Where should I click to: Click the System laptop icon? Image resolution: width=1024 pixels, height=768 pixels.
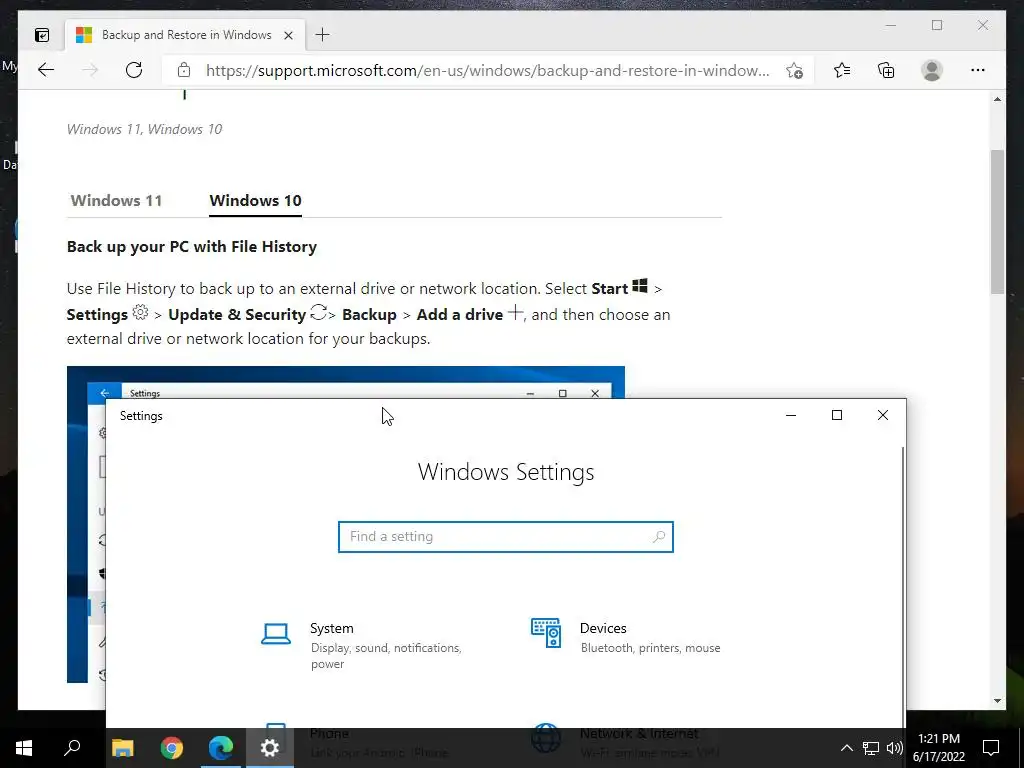tap(276, 634)
